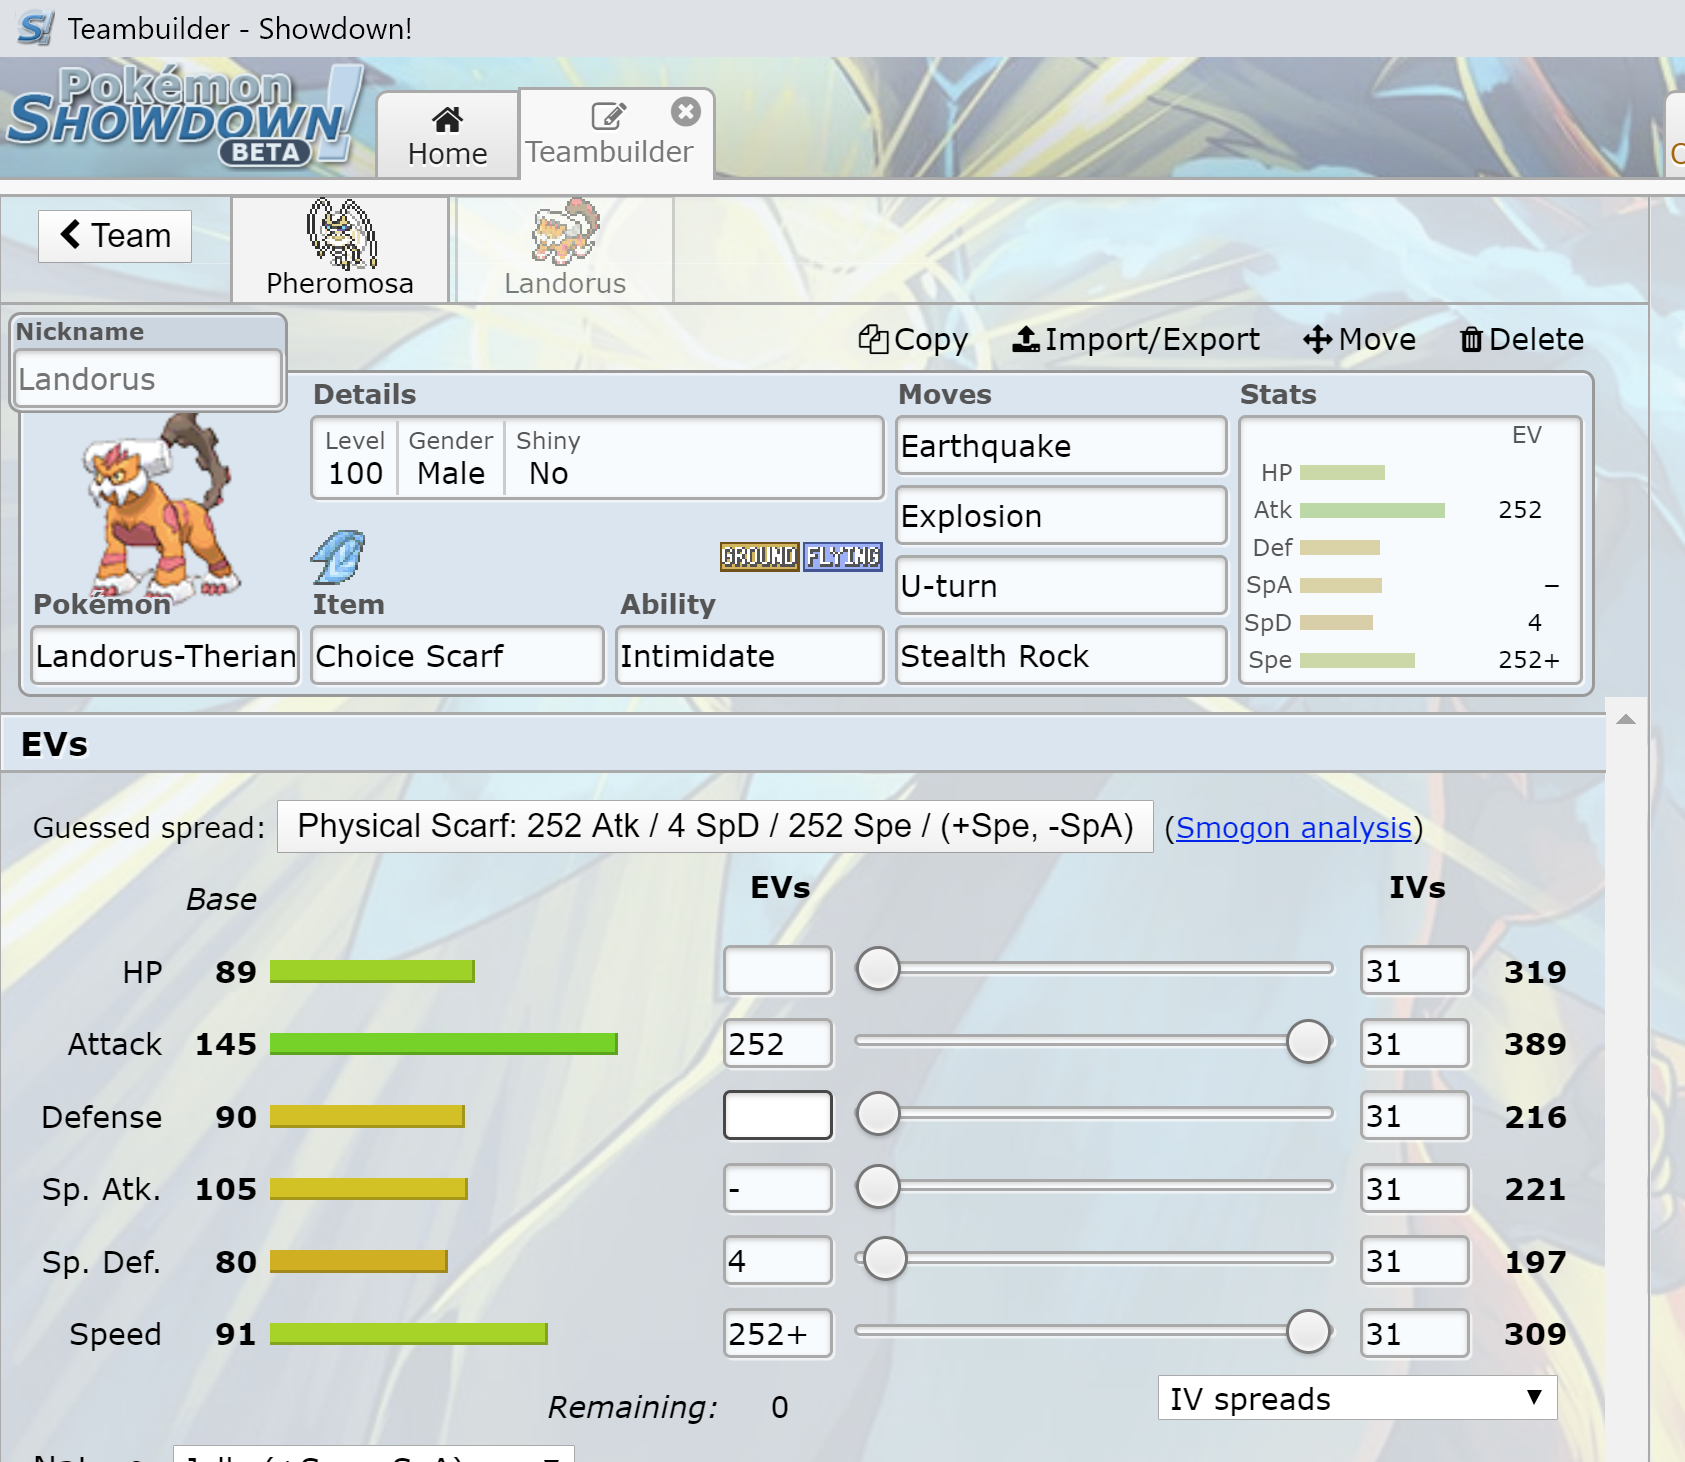The width and height of the screenshot is (1685, 1462).
Task: Click the Sp. Def. IV input box
Action: pyautogui.click(x=1415, y=1261)
